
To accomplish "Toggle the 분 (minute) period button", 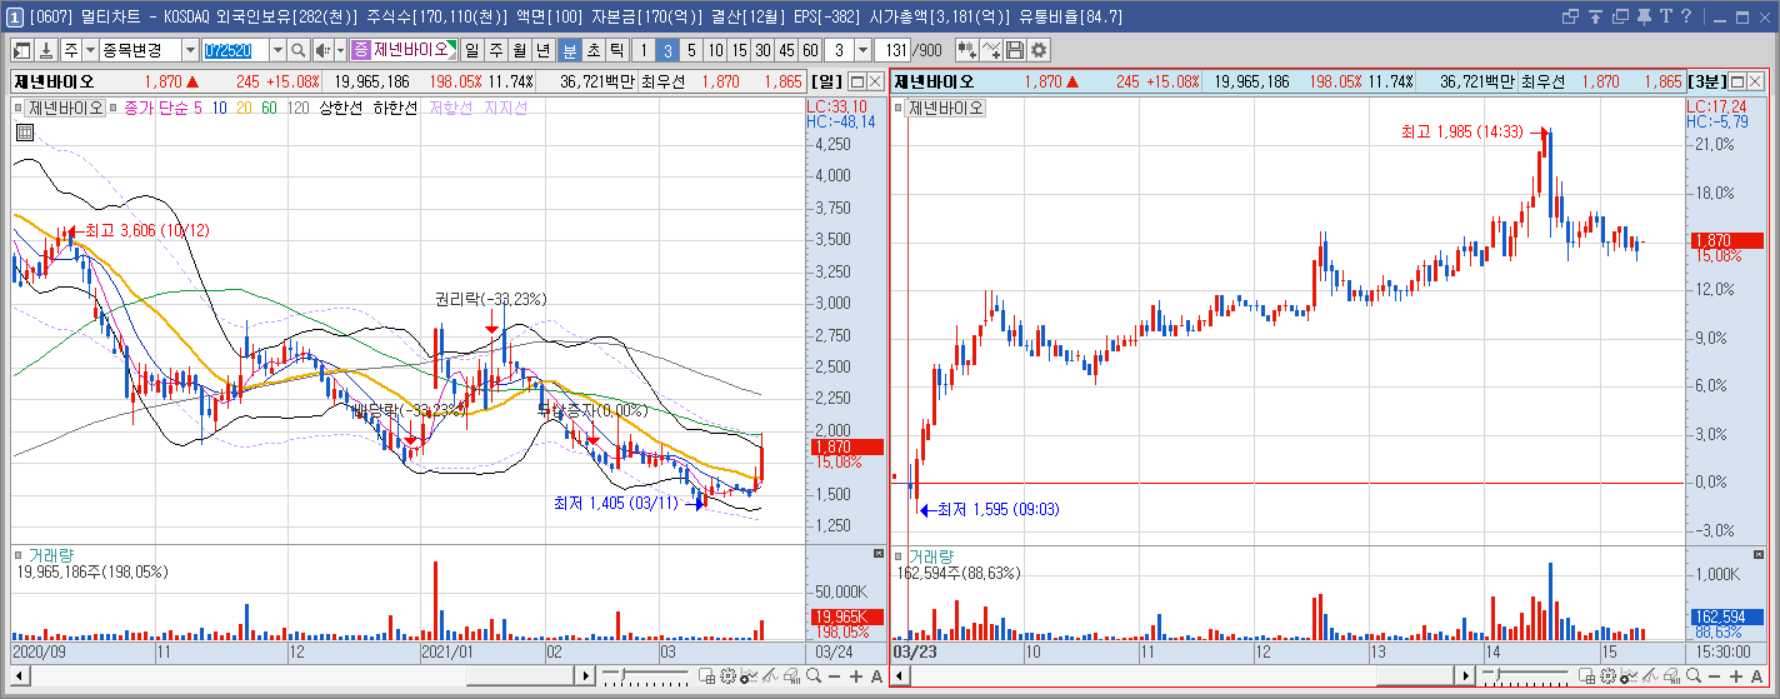I will coord(569,50).
